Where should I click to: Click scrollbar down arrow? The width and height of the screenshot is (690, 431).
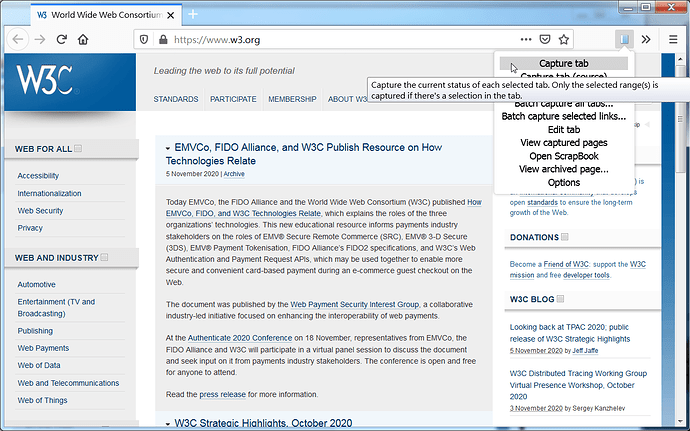(680, 422)
